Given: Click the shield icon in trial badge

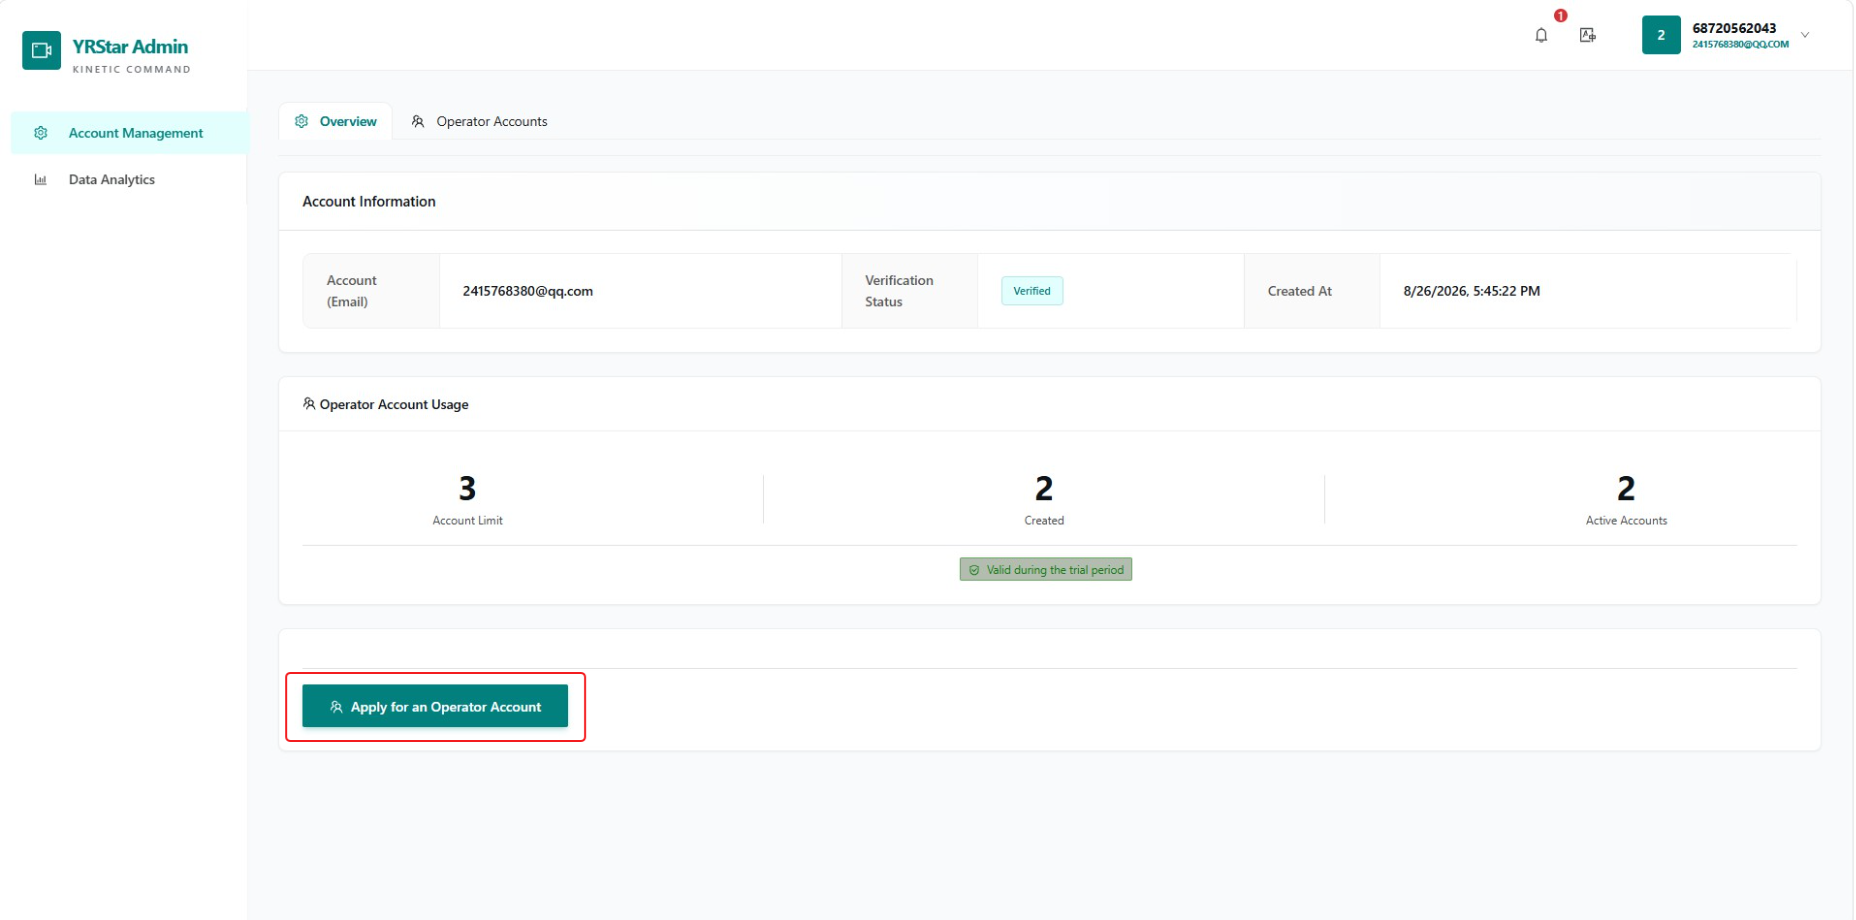Looking at the screenshot, I should pos(974,570).
